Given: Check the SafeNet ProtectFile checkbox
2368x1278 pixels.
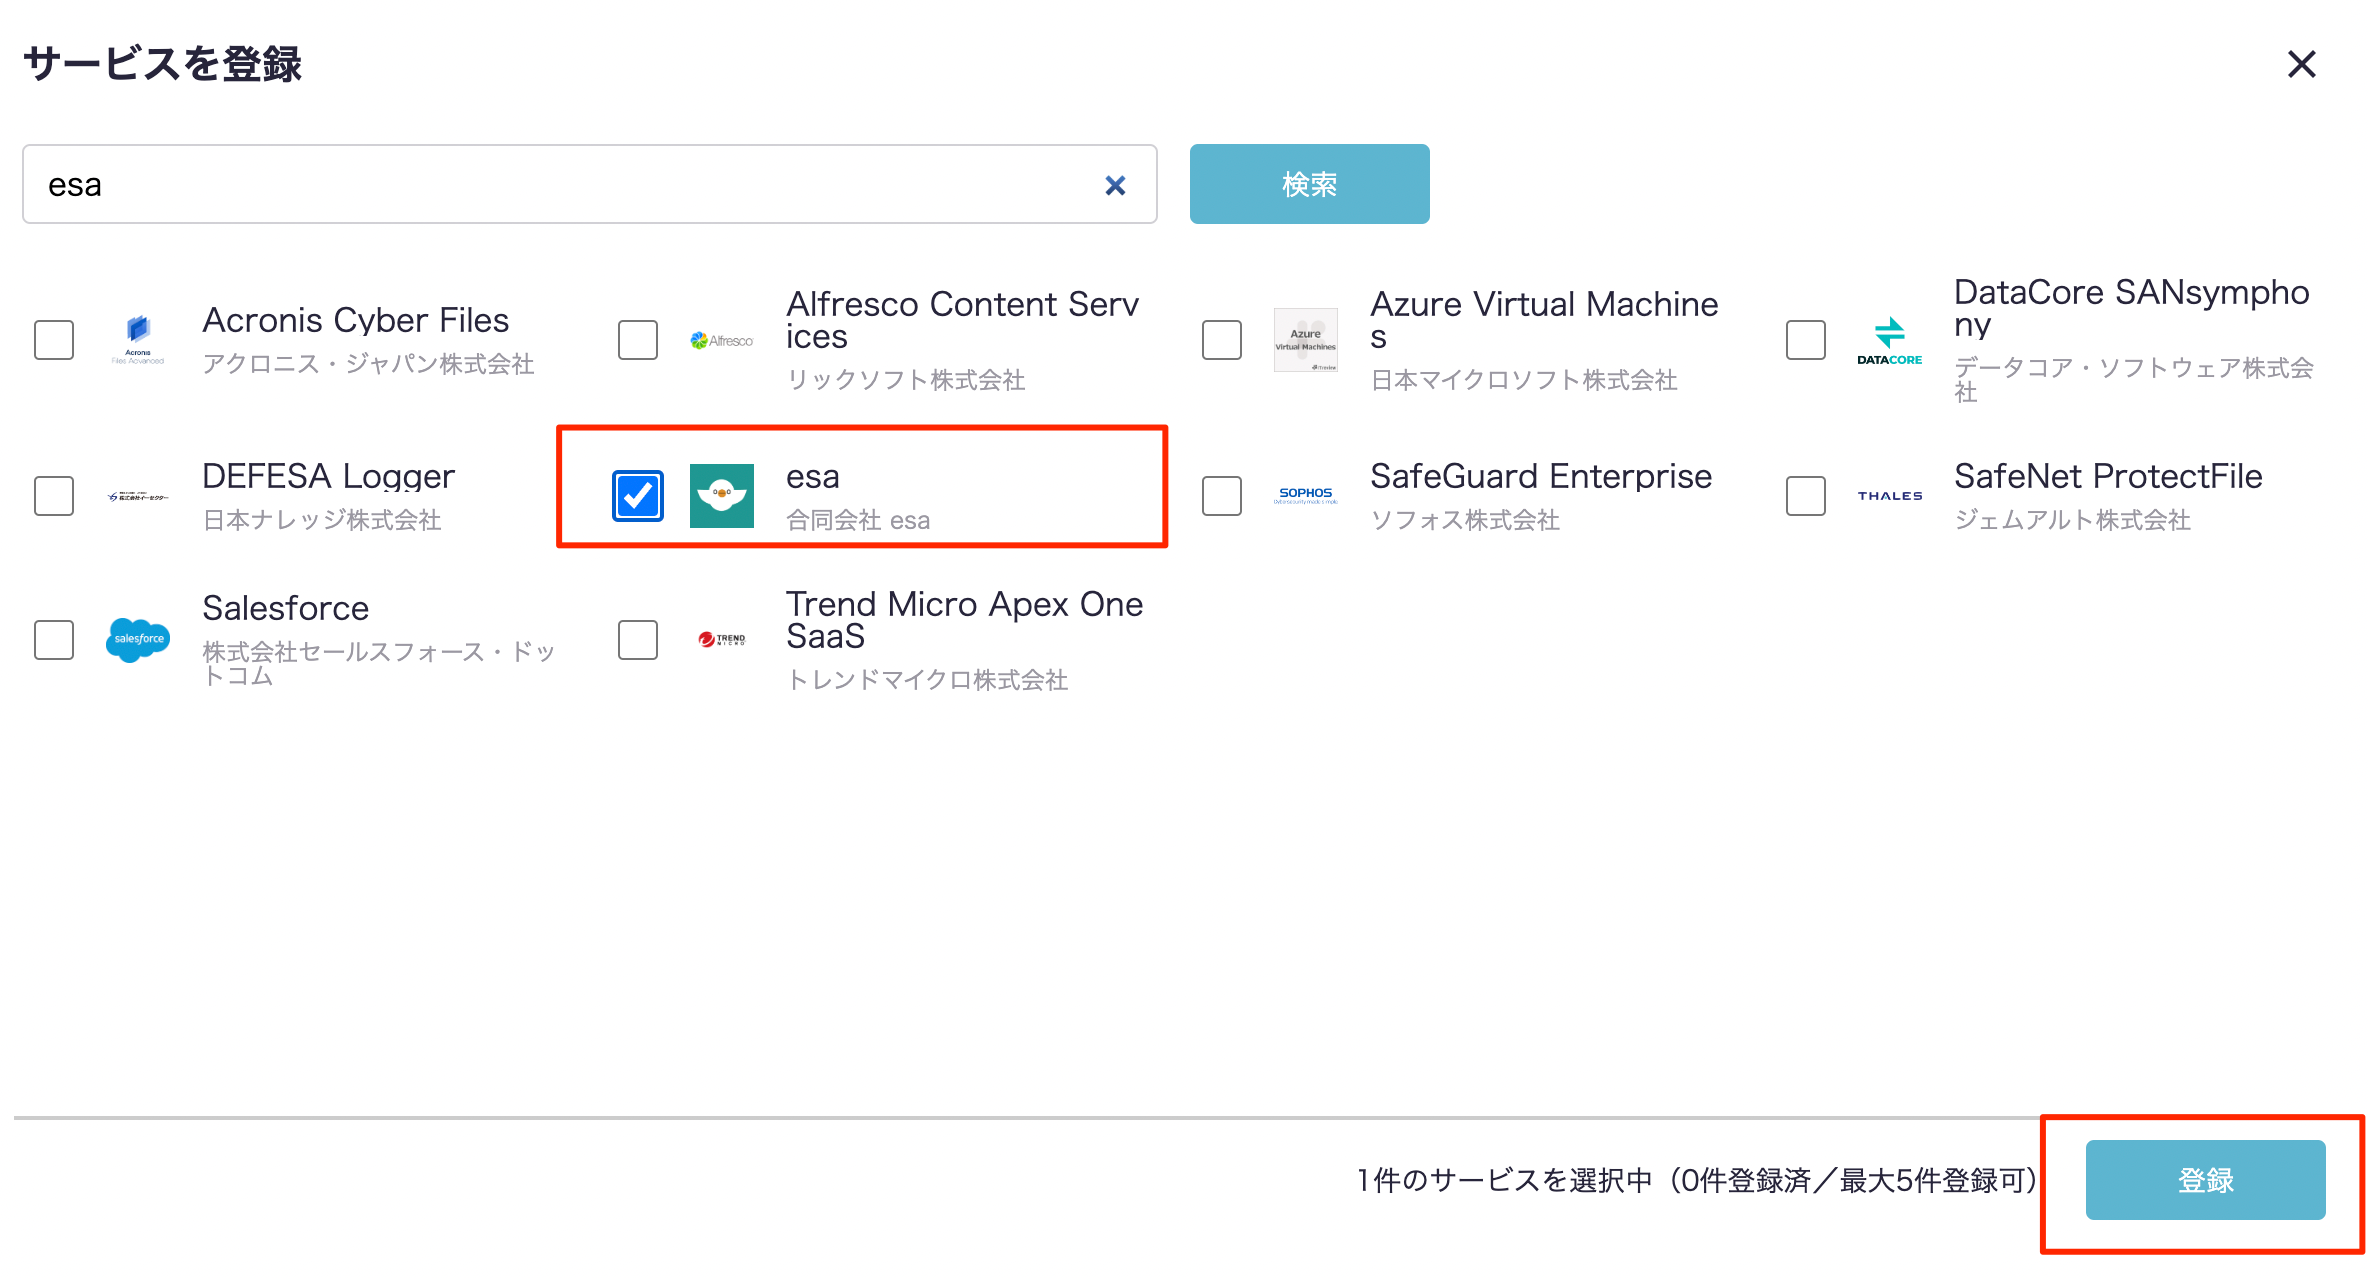Looking at the screenshot, I should (x=1806, y=496).
